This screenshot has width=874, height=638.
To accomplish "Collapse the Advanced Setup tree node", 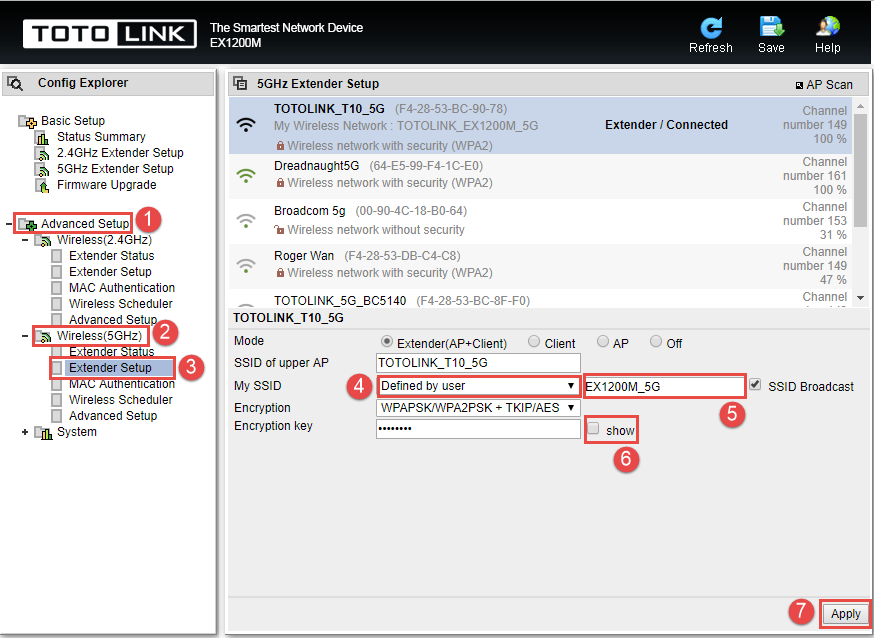I will [8, 224].
